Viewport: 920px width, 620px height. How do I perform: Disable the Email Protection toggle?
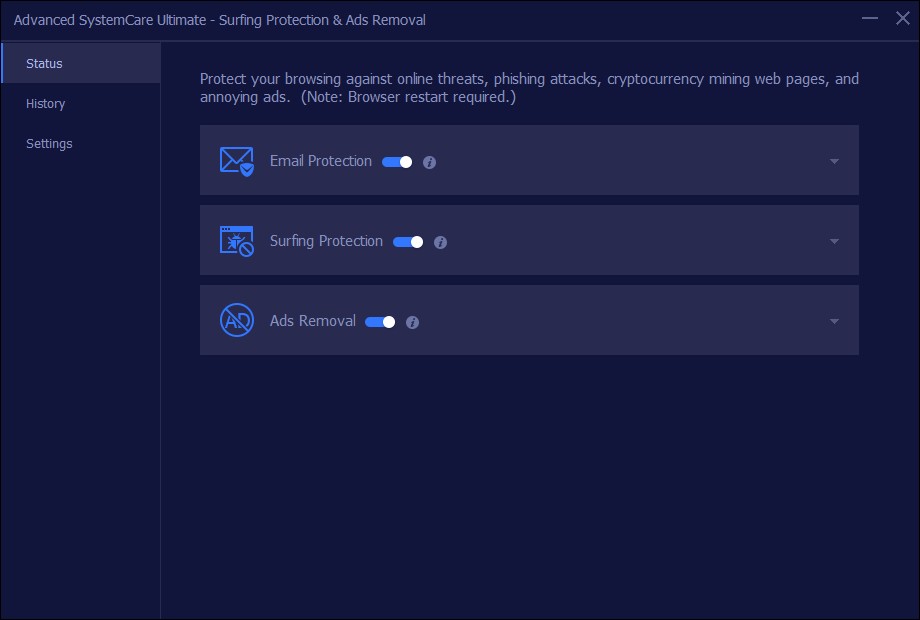coord(395,161)
